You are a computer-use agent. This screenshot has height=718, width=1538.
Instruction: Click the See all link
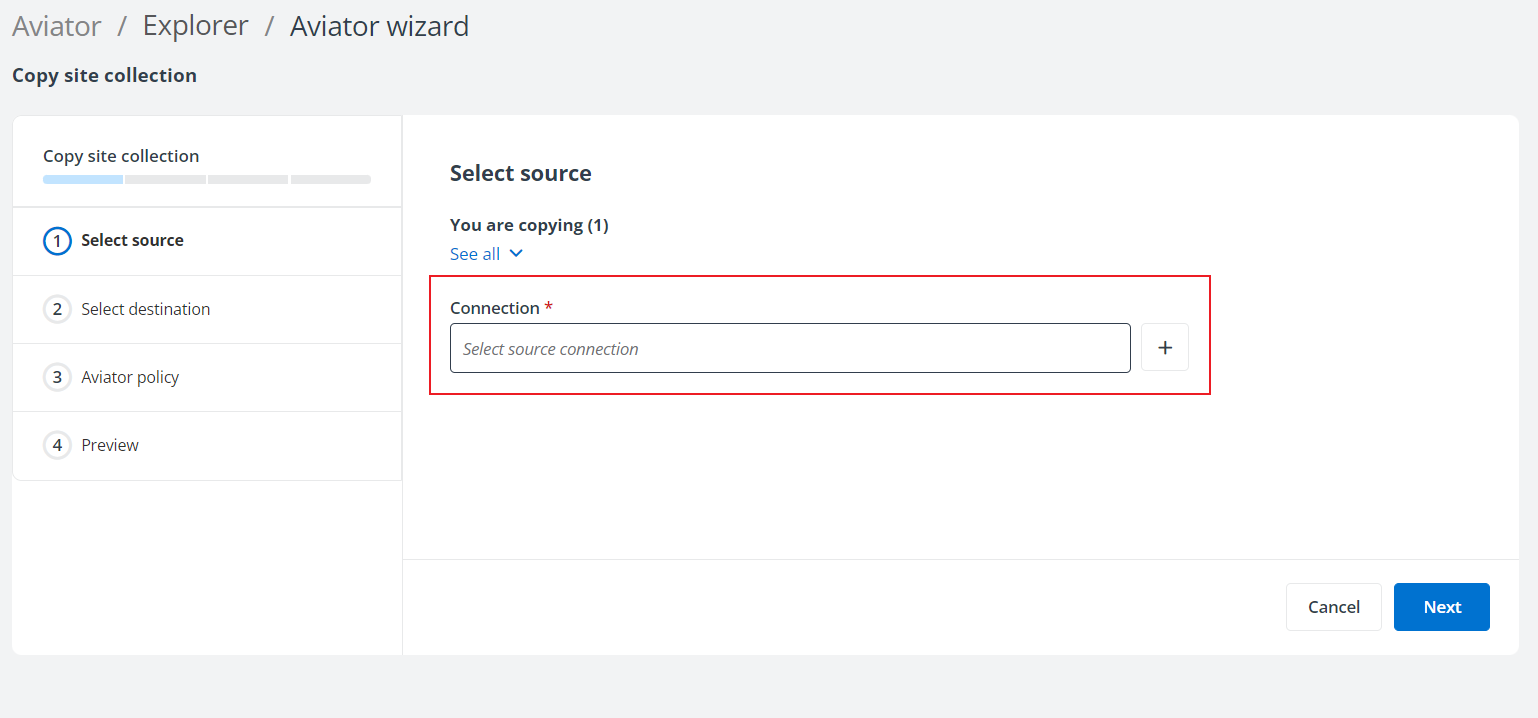tap(475, 254)
